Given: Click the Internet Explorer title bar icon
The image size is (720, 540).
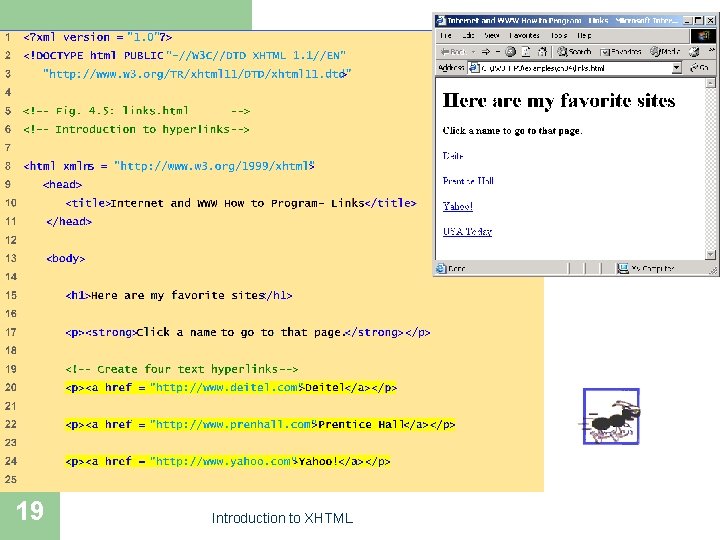Looking at the screenshot, I should pos(441,20).
